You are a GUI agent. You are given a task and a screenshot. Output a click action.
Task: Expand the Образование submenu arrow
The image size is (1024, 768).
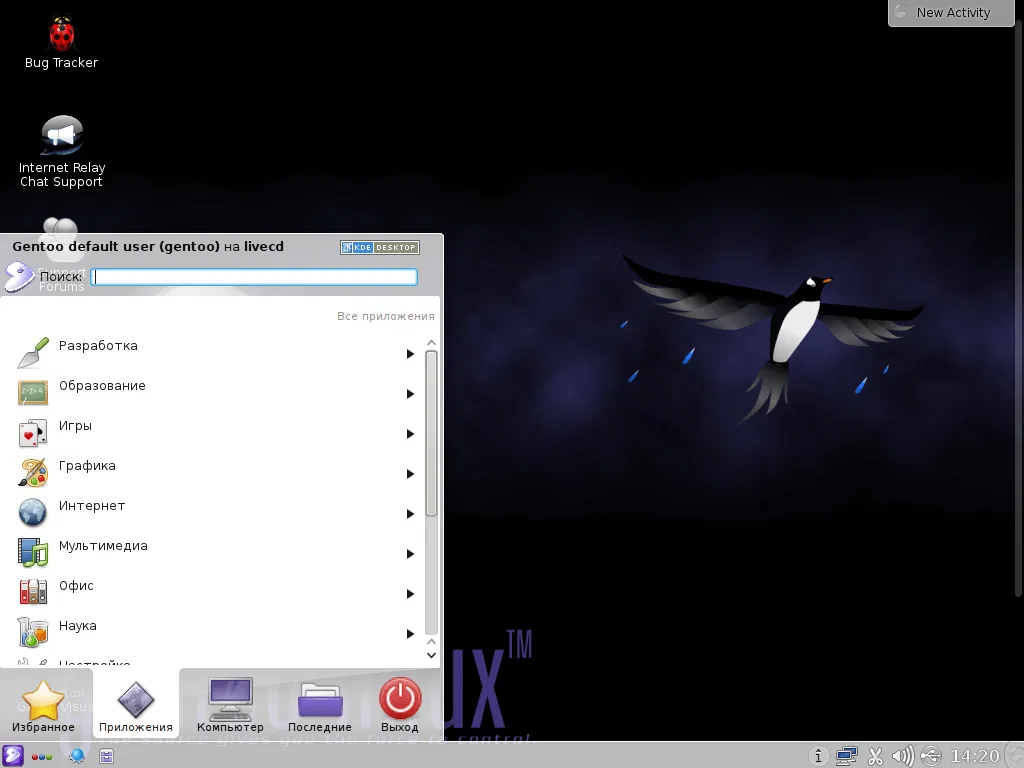tap(410, 394)
